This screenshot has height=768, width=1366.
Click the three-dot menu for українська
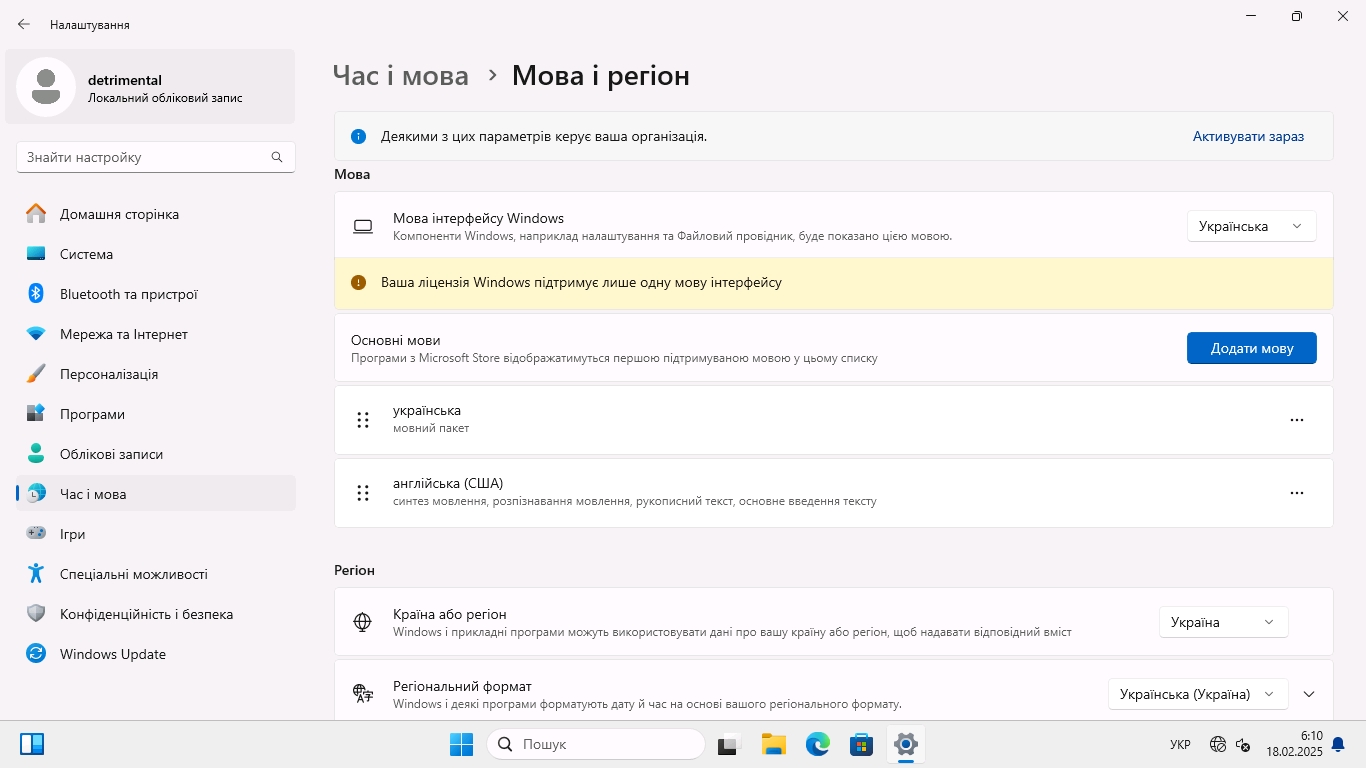tap(1296, 420)
